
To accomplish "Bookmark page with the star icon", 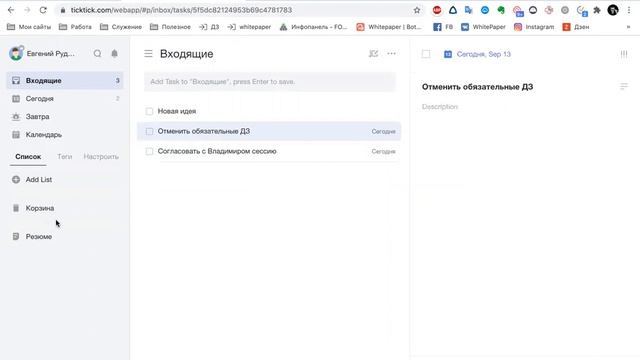I will click(416, 10).
